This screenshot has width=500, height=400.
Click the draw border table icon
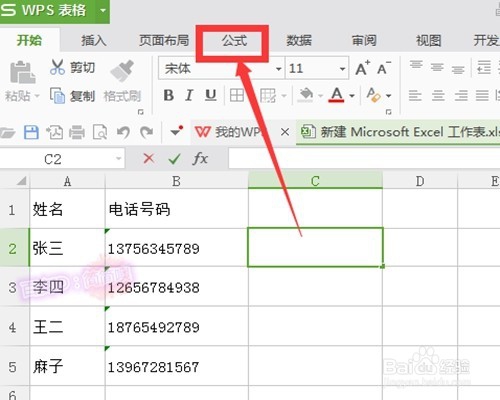pyautogui.click(x=268, y=96)
